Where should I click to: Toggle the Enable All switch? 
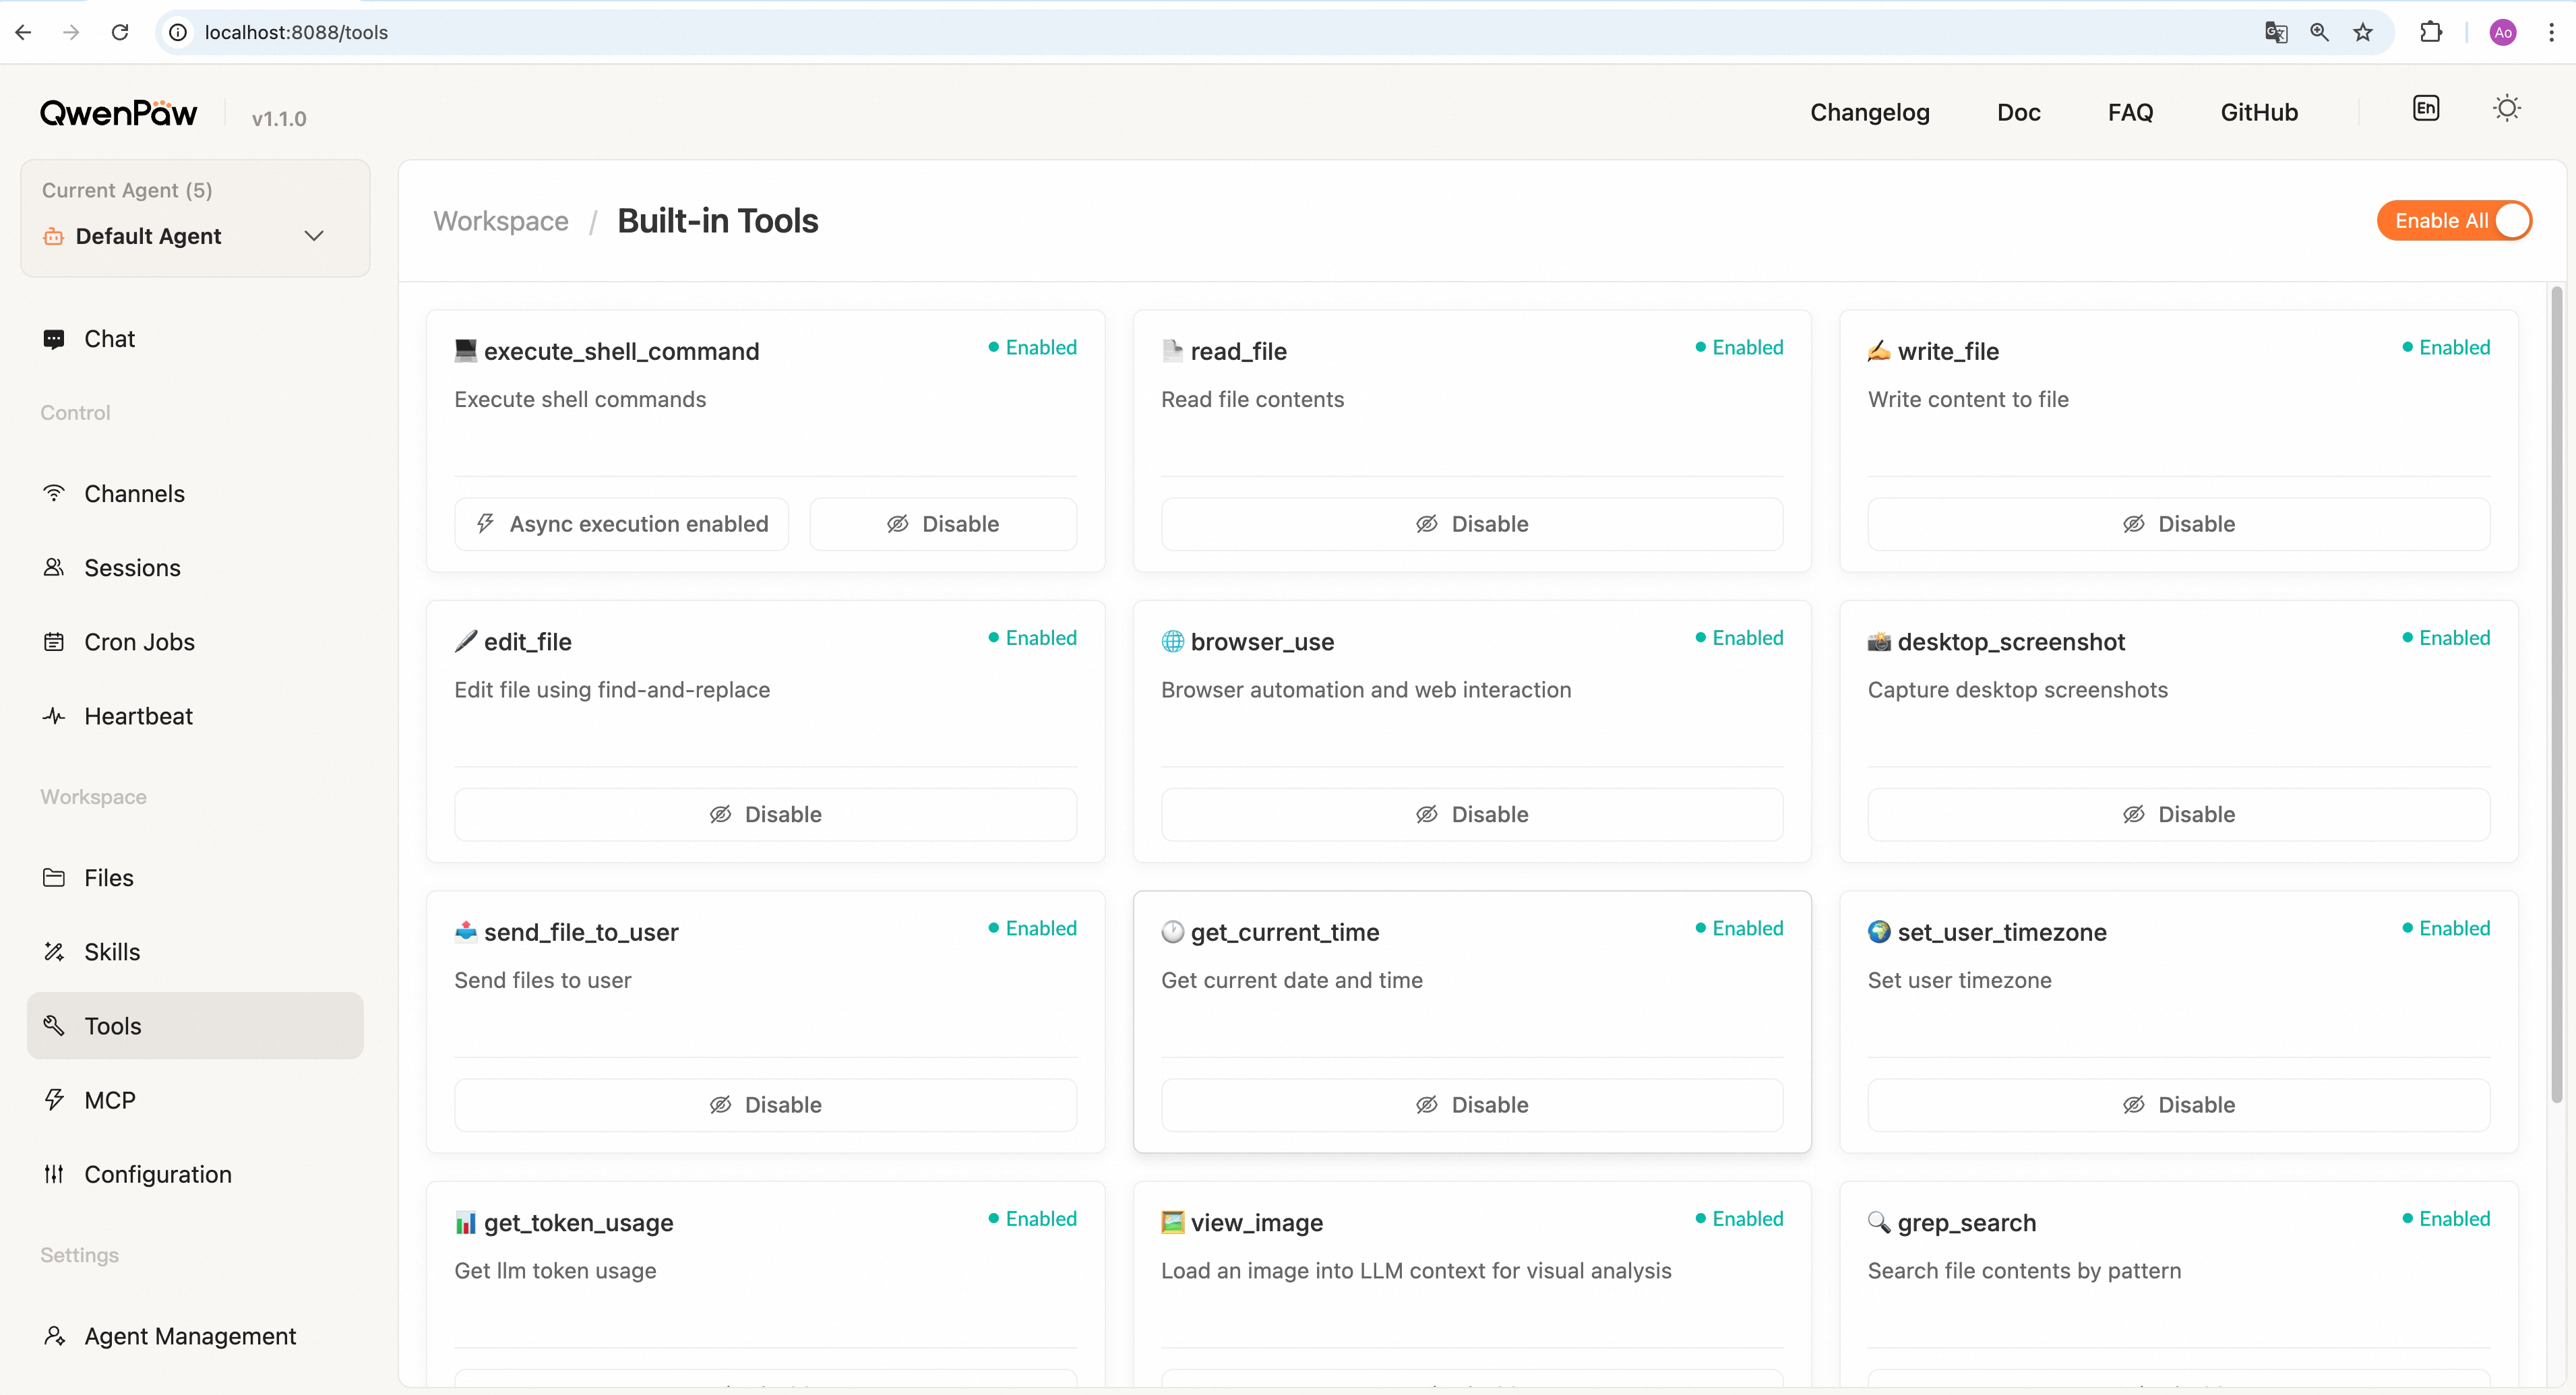2454,221
